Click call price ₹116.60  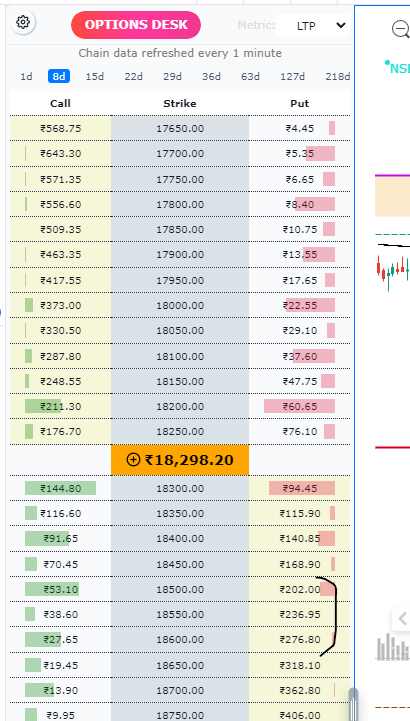61,513
